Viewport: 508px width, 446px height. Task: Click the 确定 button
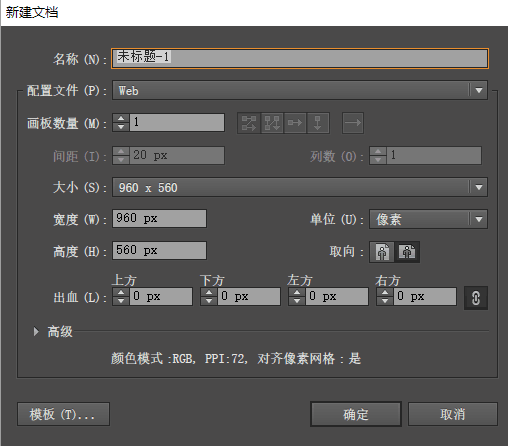pos(356,414)
